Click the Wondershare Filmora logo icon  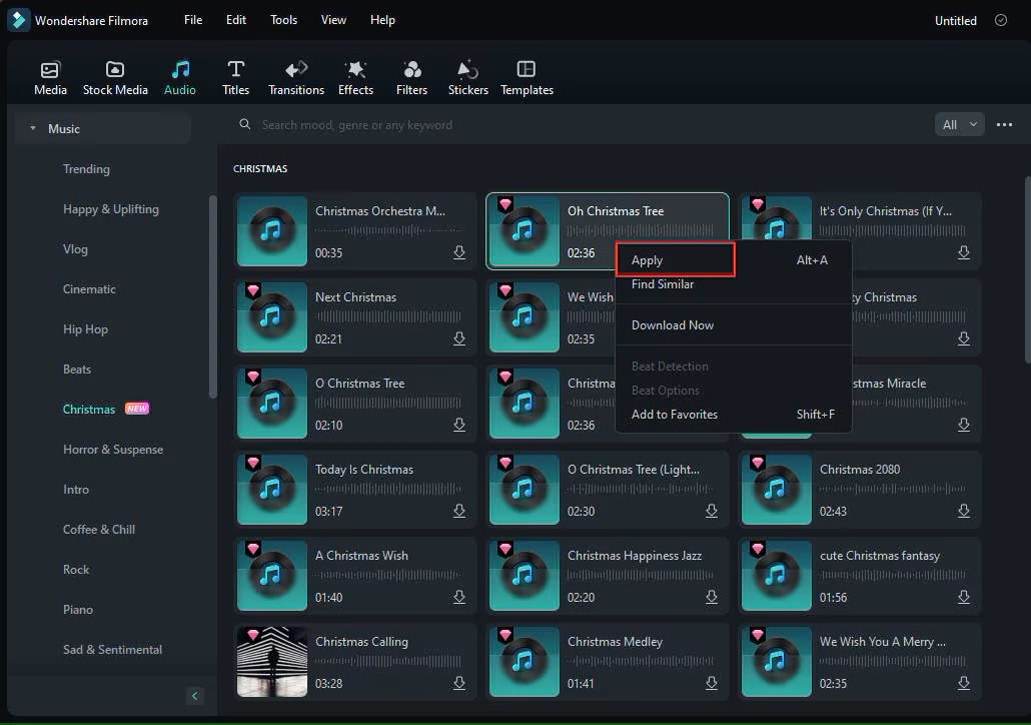[x=18, y=20]
